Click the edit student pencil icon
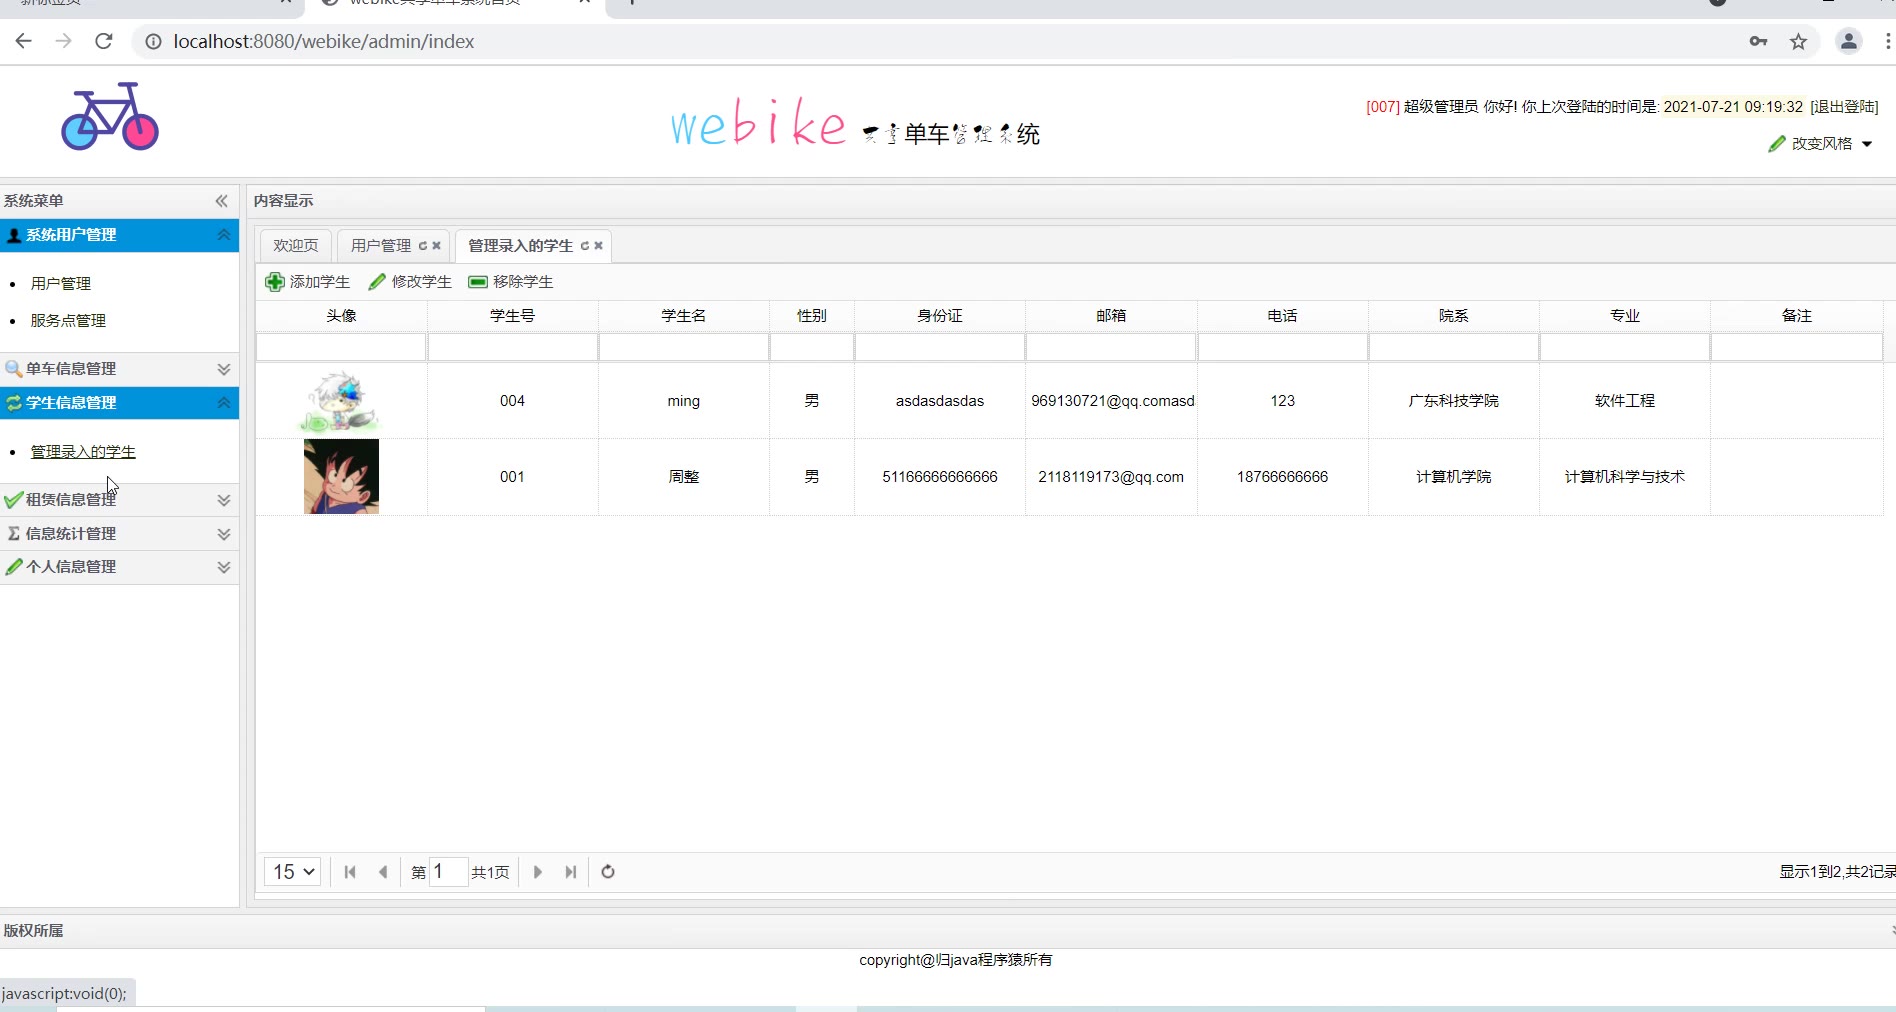Image resolution: width=1896 pixels, height=1012 pixels. [377, 282]
